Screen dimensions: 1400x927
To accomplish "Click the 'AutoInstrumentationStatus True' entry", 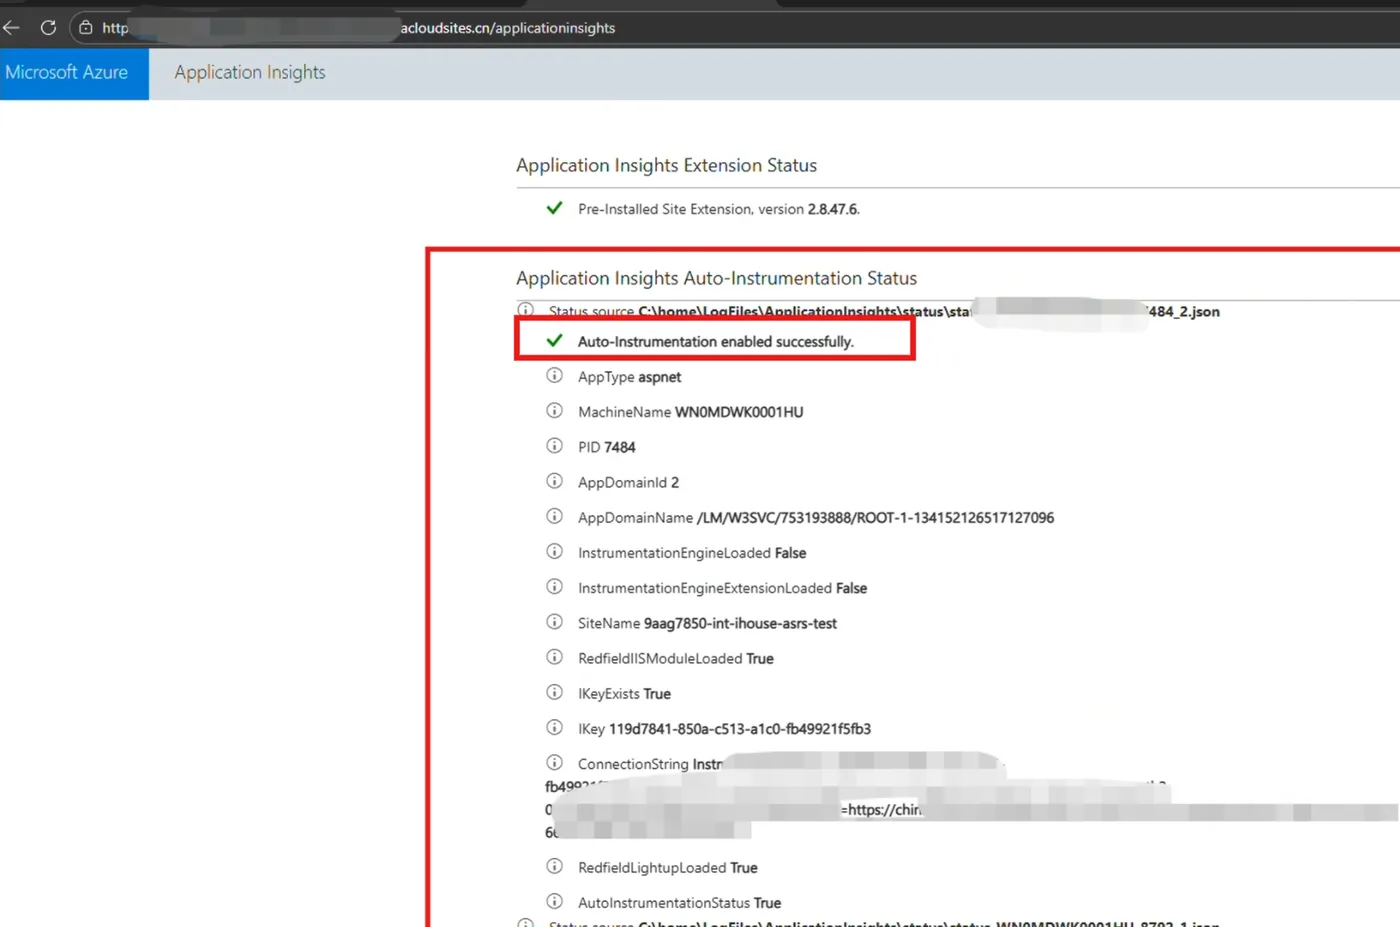I will (x=680, y=903).
